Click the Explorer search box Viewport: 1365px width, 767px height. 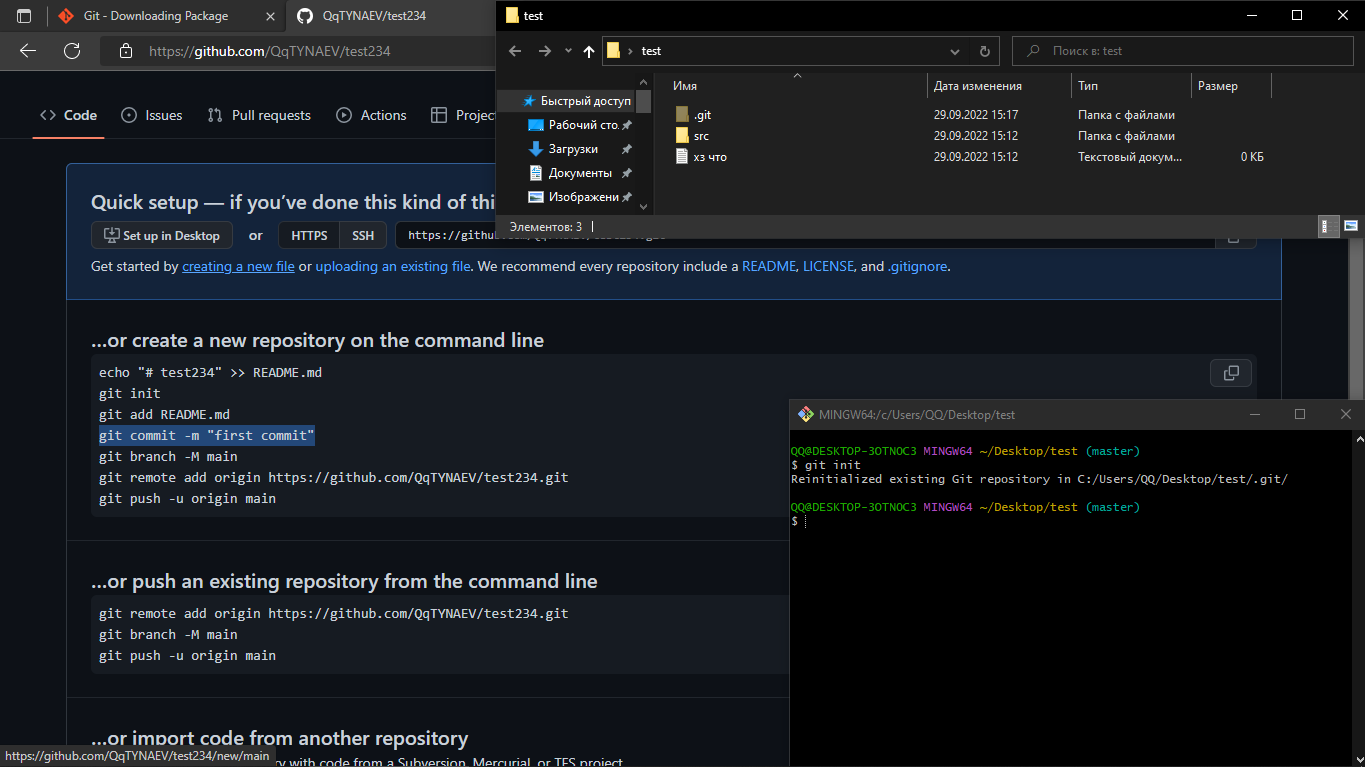pos(1184,51)
